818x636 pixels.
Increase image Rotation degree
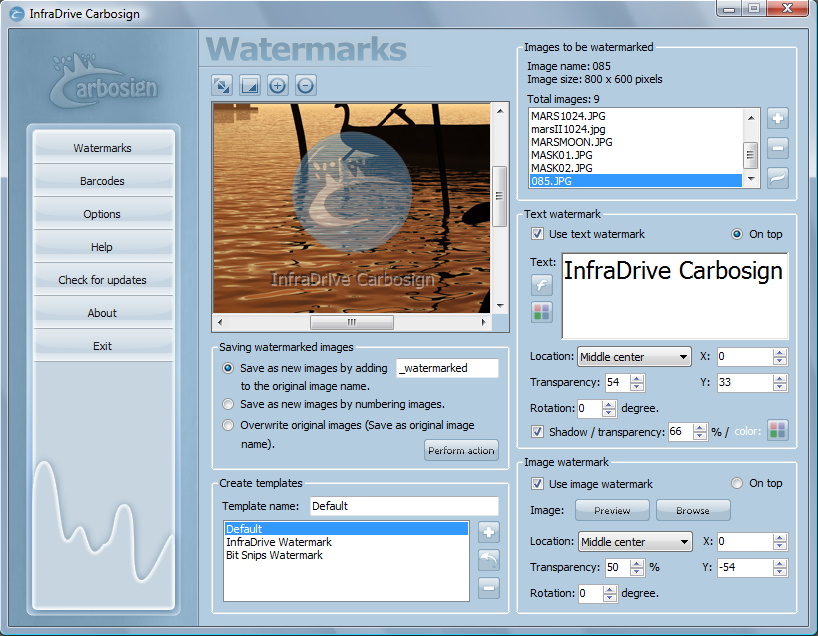[x=609, y=590]
